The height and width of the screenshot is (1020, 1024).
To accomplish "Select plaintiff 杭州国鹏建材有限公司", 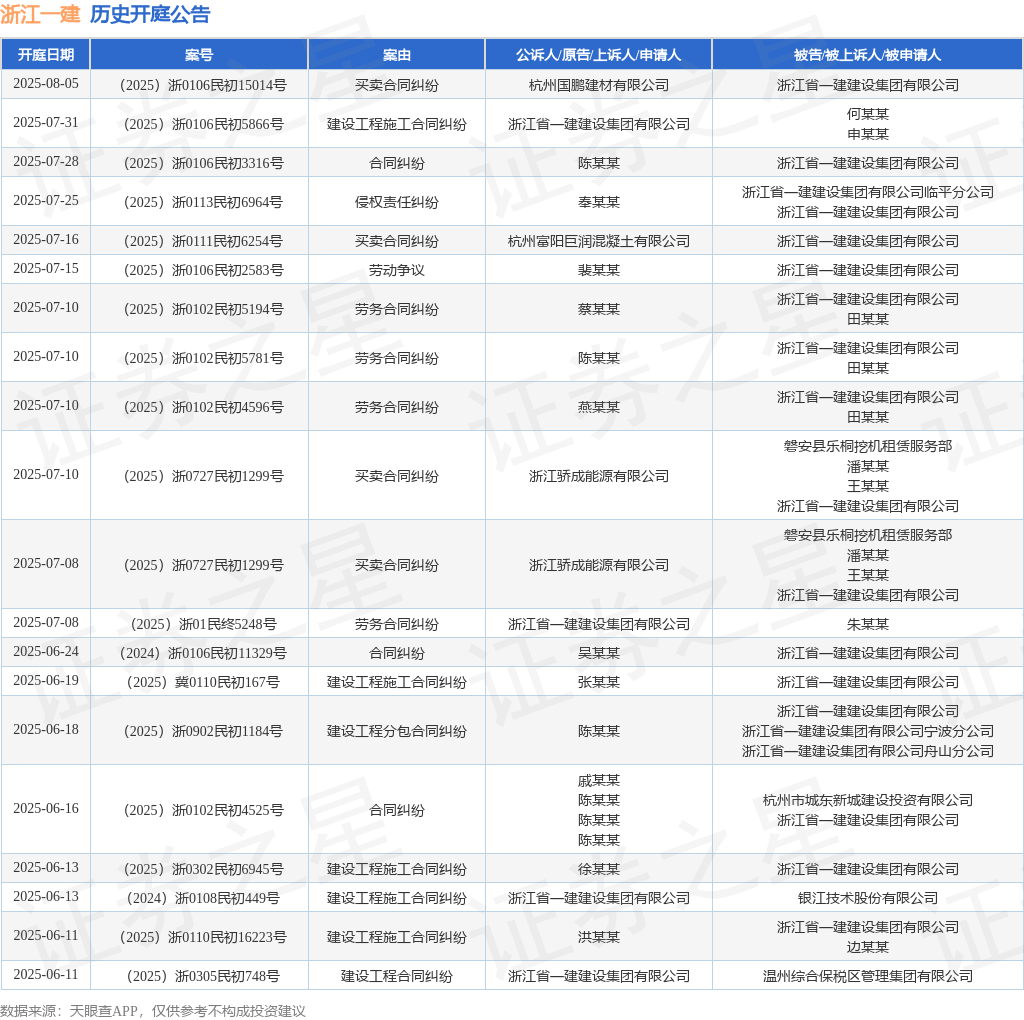I will click(x=599, y=85).
